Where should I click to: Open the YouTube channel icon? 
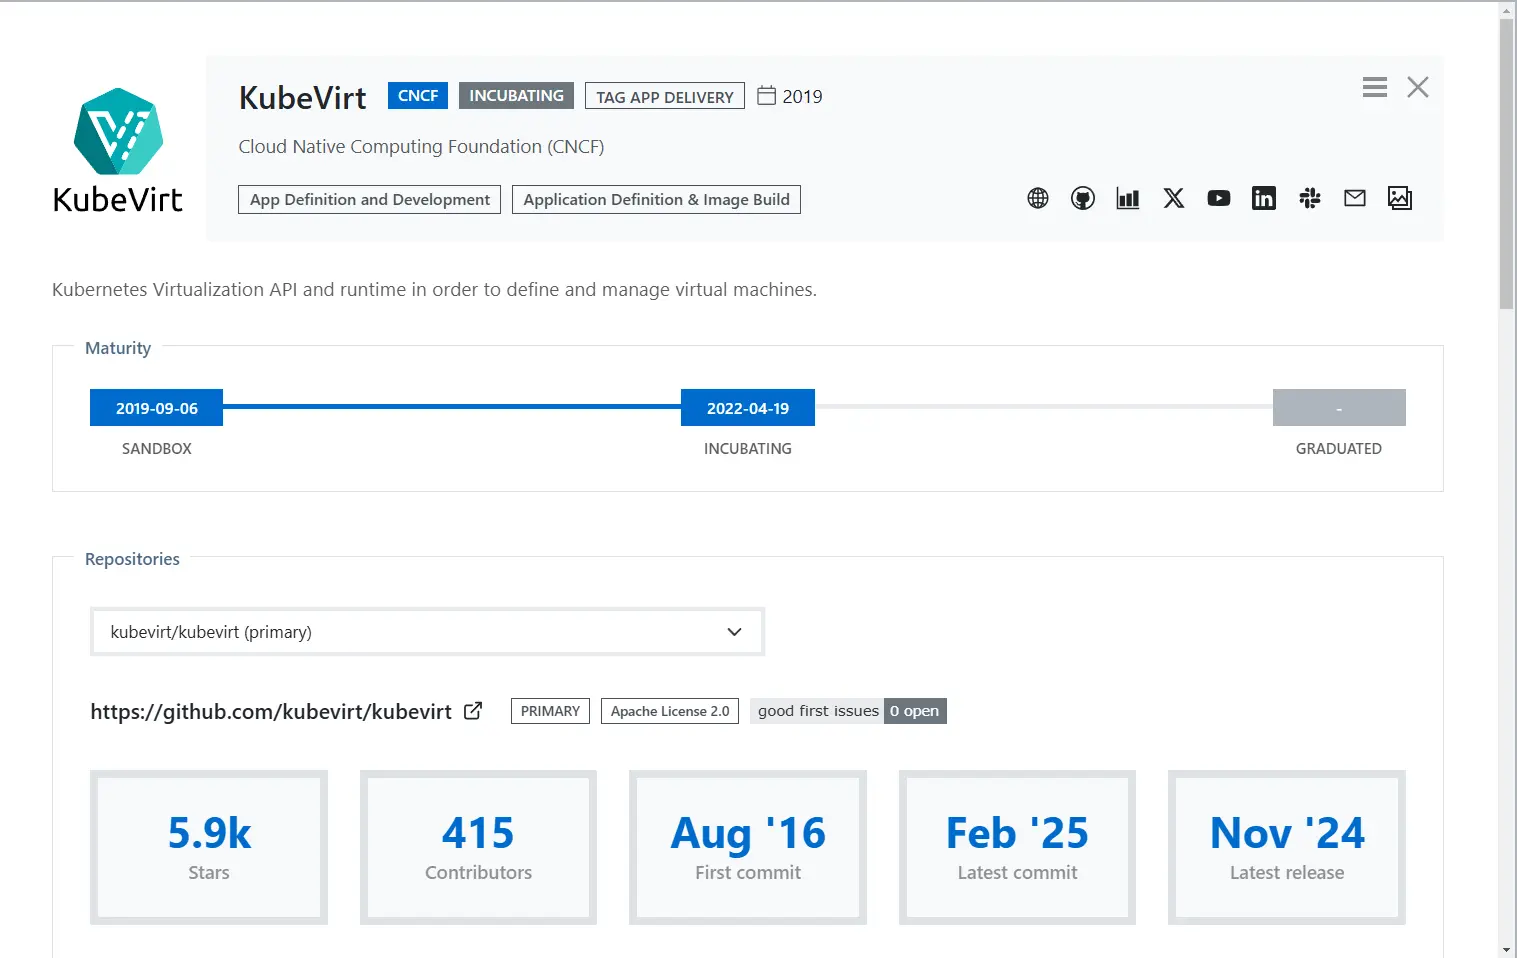1218,198
